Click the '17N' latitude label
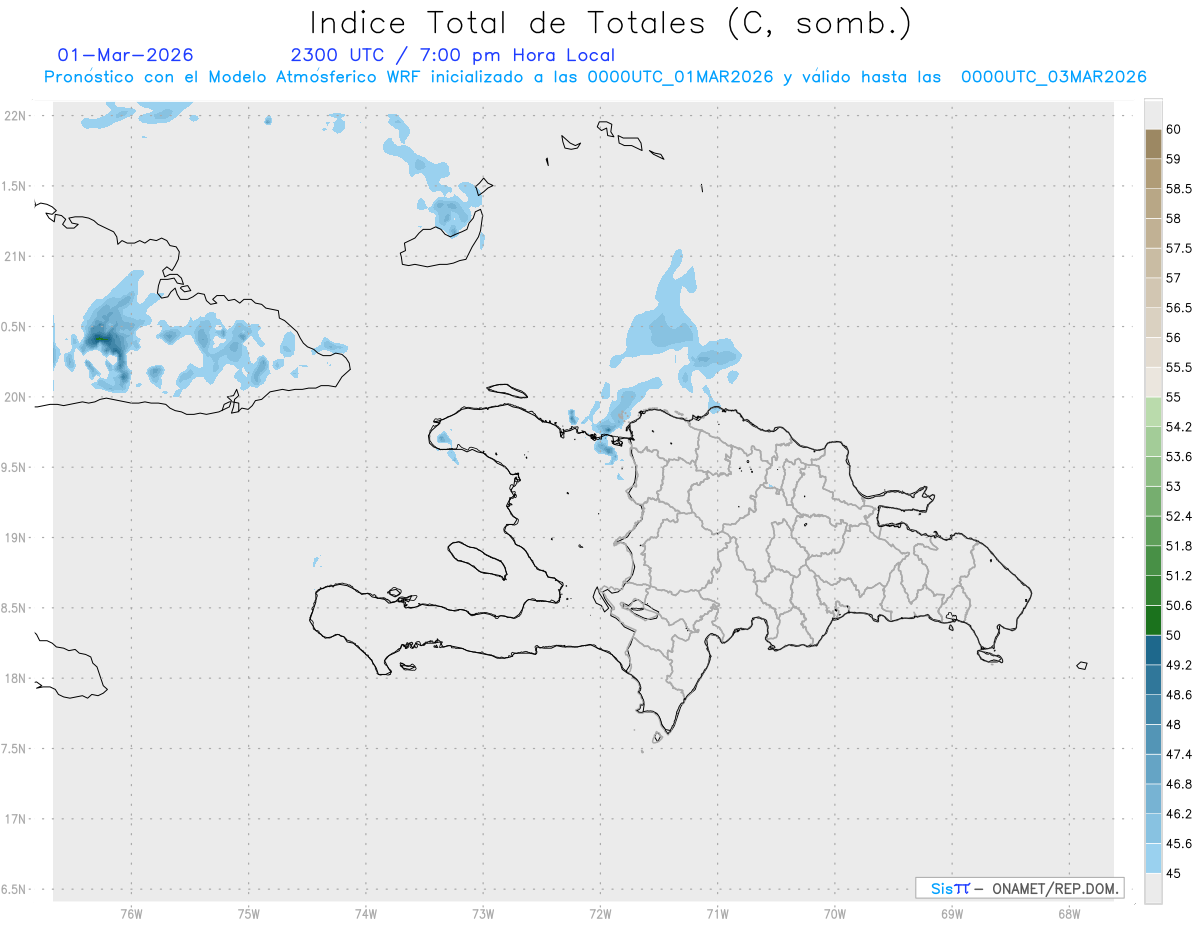The width and height of the screenshot is (1200, 927). pyautogui.click(x=15, y=819)
